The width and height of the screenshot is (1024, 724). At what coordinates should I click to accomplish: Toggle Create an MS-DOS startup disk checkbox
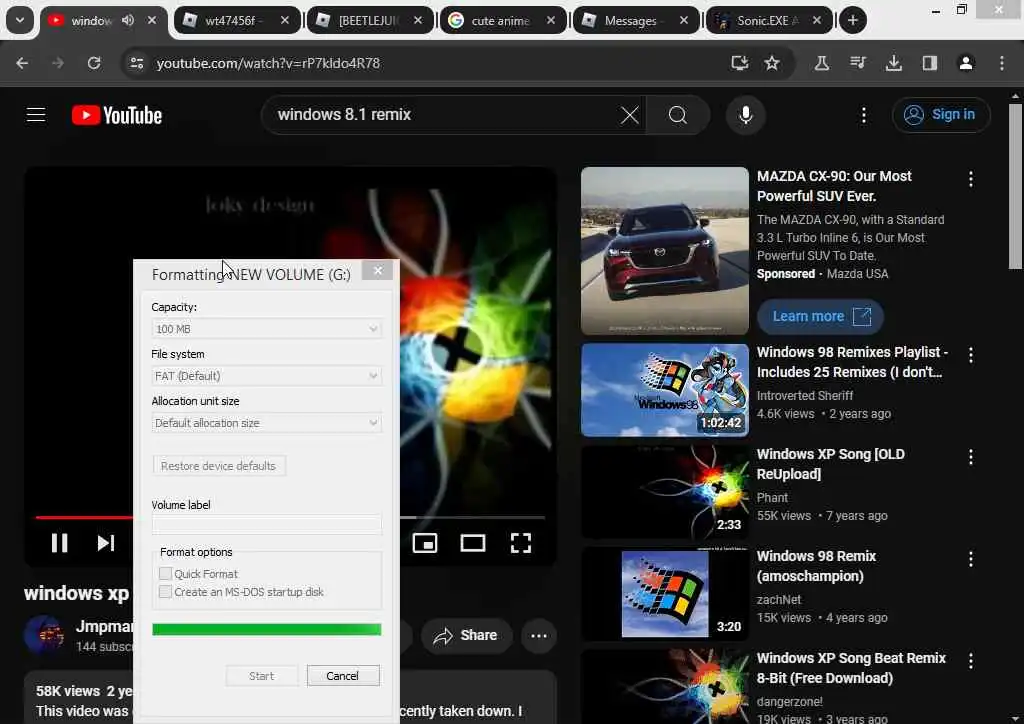(x=165, y=591)
